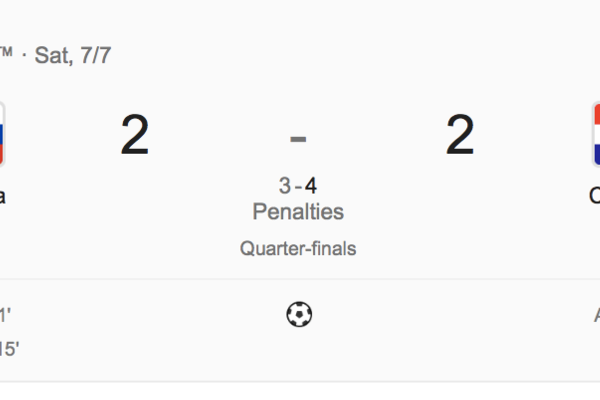Screen dimensions: 600x400
Task: Click the Quarter-finals stage label
Action: click(x=298, y=248)
